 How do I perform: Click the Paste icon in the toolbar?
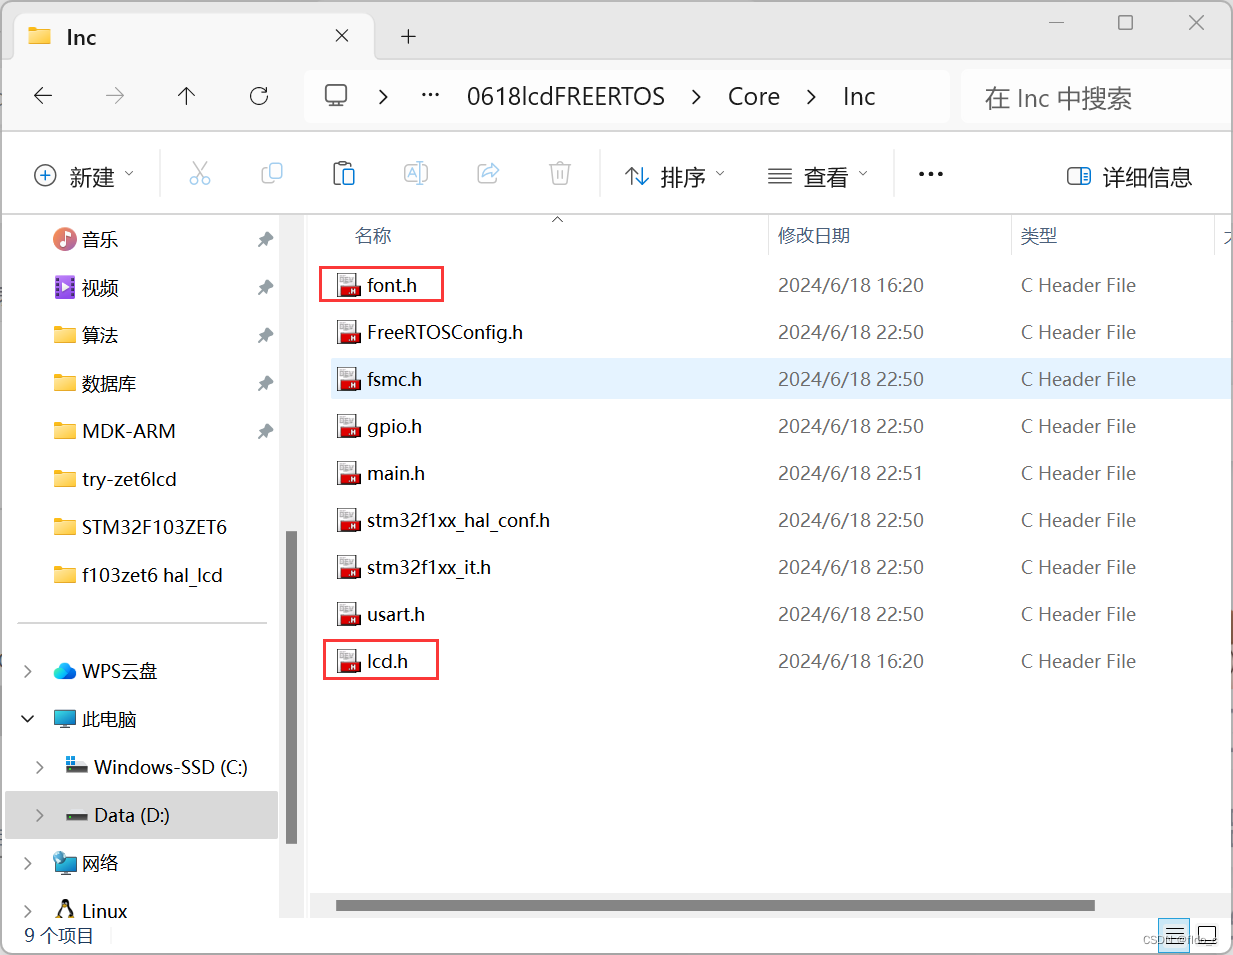point(343,173)
